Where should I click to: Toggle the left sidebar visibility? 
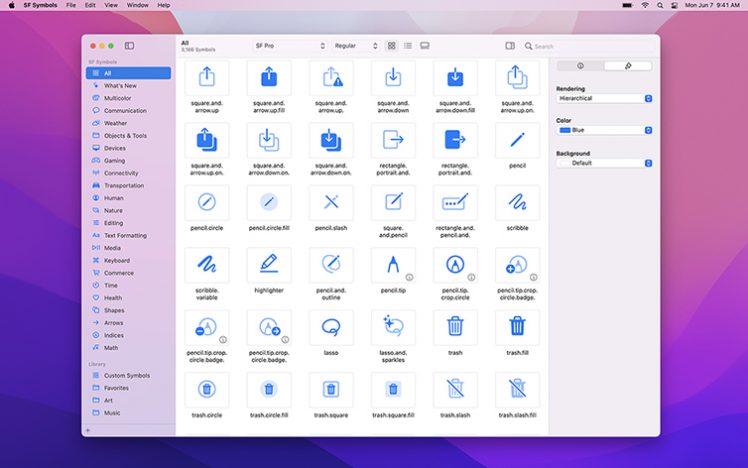[129, 46]
